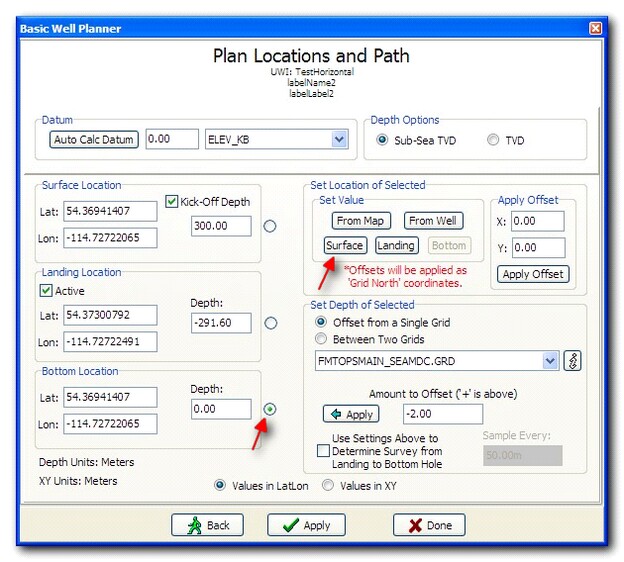This screenshot has height=562, width=624.
Task: Uncheck the Active landing location checkbox
Action: point(46,291)
